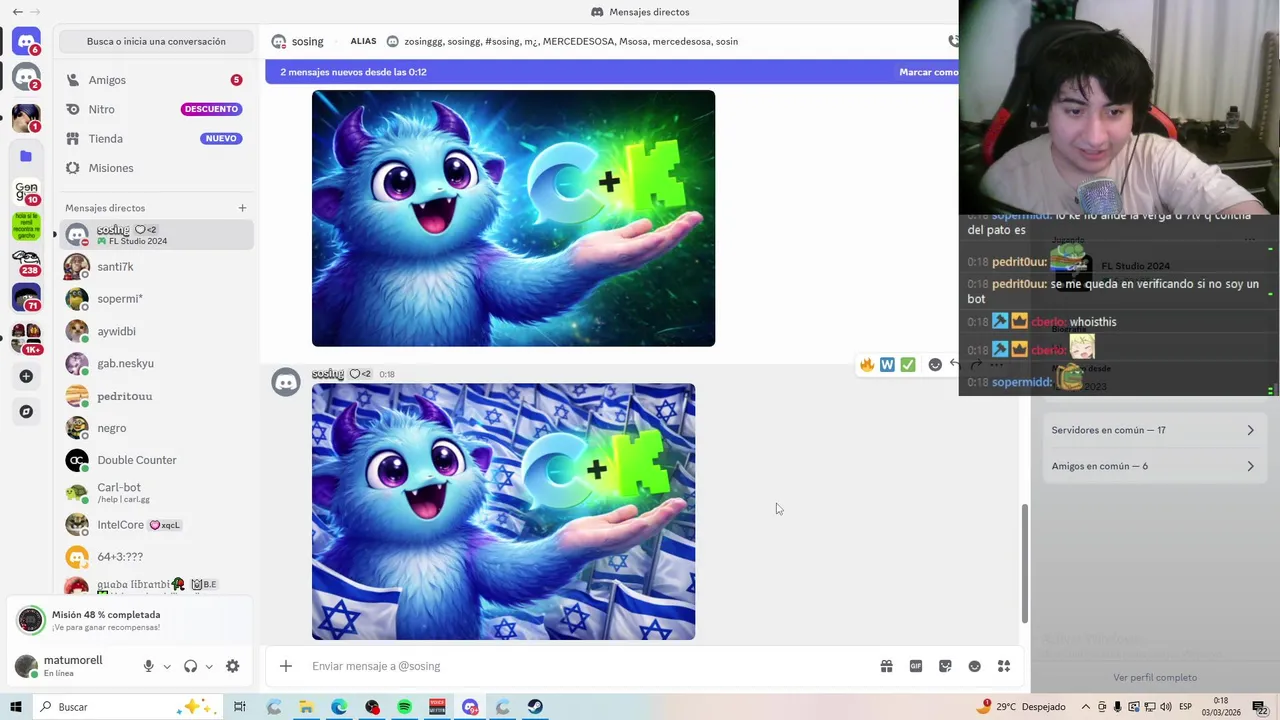
Task: Open the 64+3:??? conversation
Action: pyautogui.click(x=156, y=557)
